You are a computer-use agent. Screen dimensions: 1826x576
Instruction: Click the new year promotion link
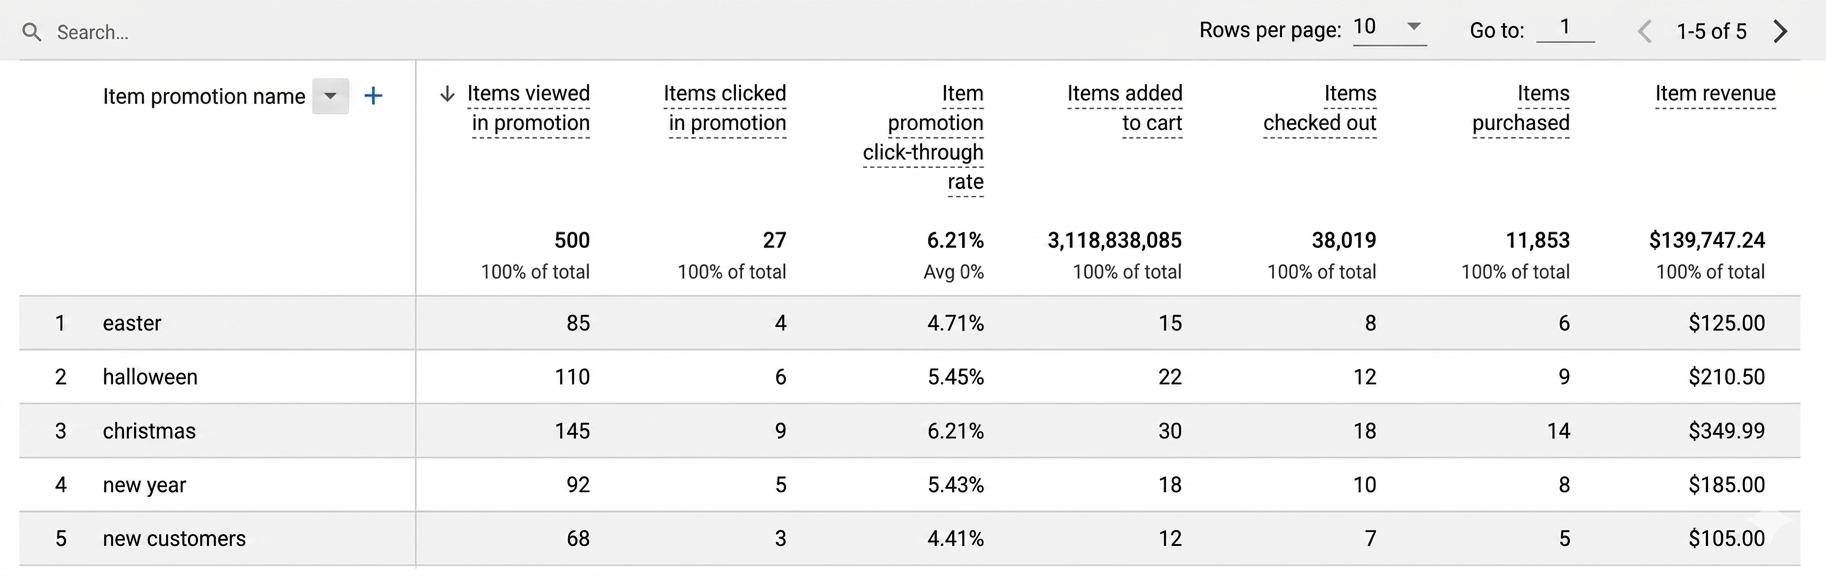coord(144,485)
